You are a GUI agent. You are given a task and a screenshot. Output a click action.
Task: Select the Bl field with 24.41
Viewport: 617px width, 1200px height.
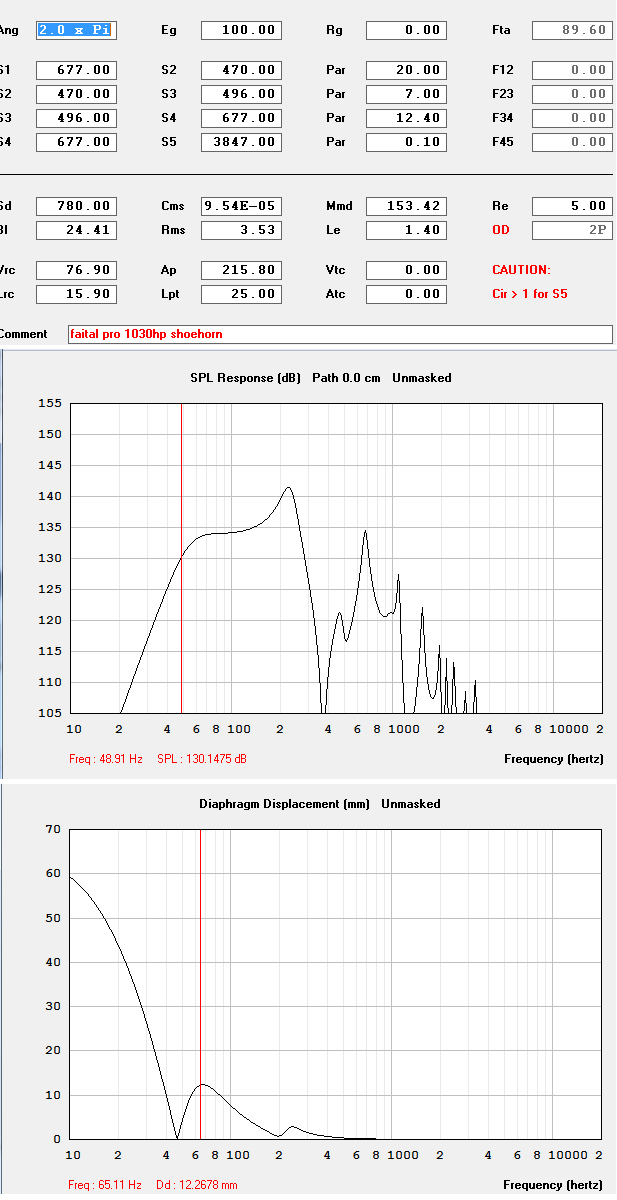pyautogui.click(x=76, y=230)
